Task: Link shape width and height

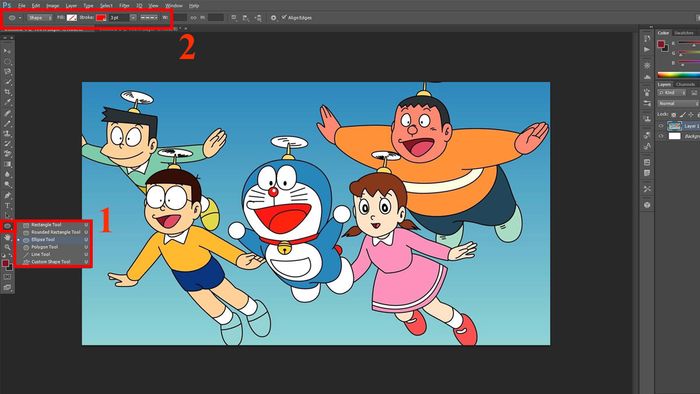Action: tap(193, 17)
